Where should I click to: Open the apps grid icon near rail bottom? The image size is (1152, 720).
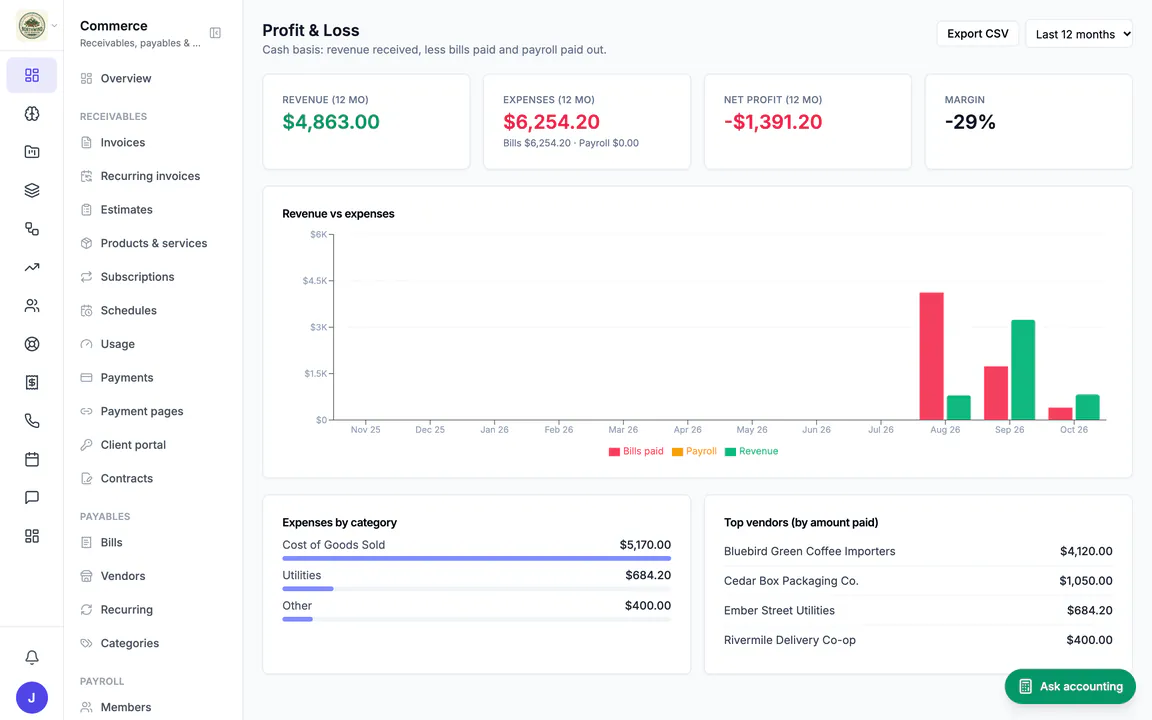click(x=32, y=536)
